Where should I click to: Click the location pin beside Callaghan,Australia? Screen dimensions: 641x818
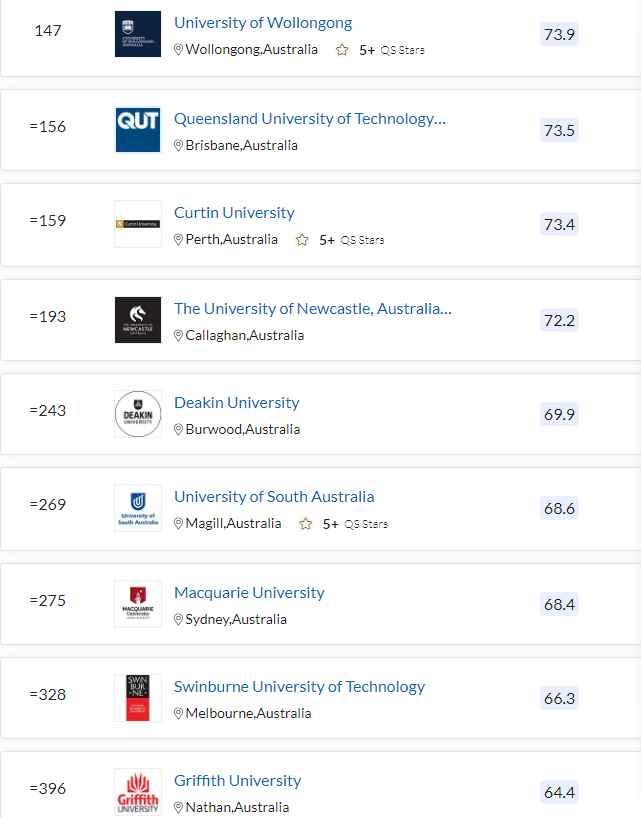[178, 335]
